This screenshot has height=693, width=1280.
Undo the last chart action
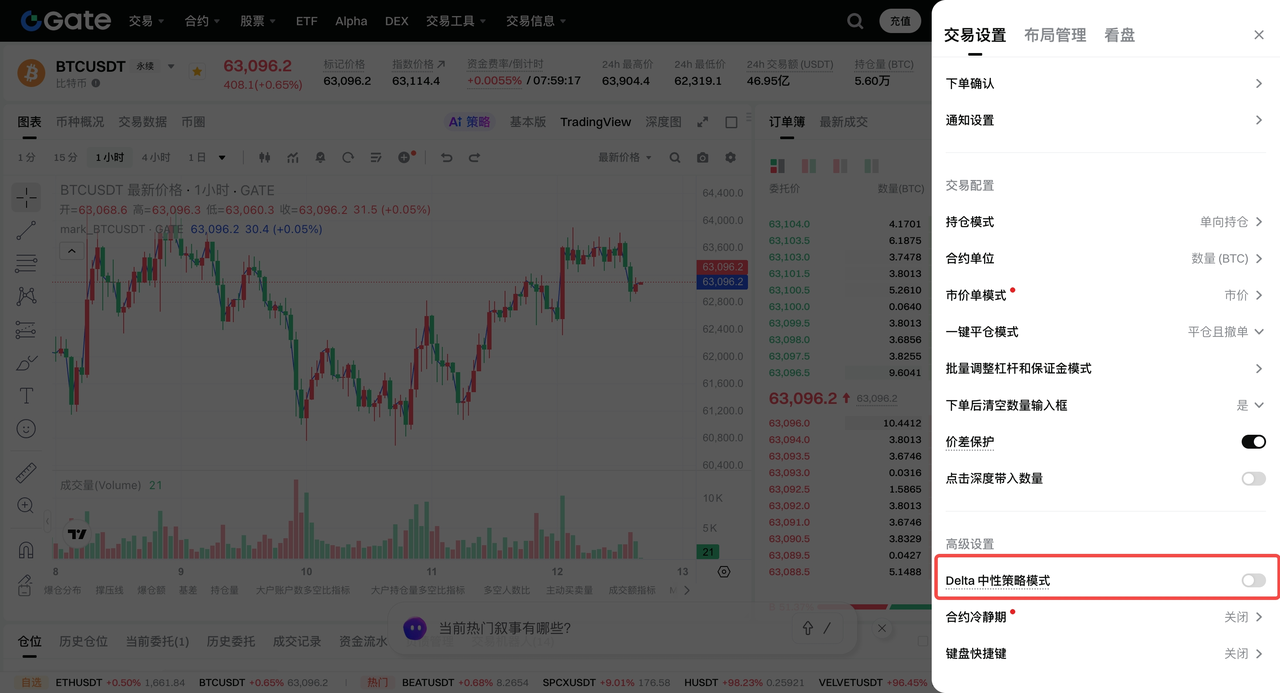click(x=447, y=158)
